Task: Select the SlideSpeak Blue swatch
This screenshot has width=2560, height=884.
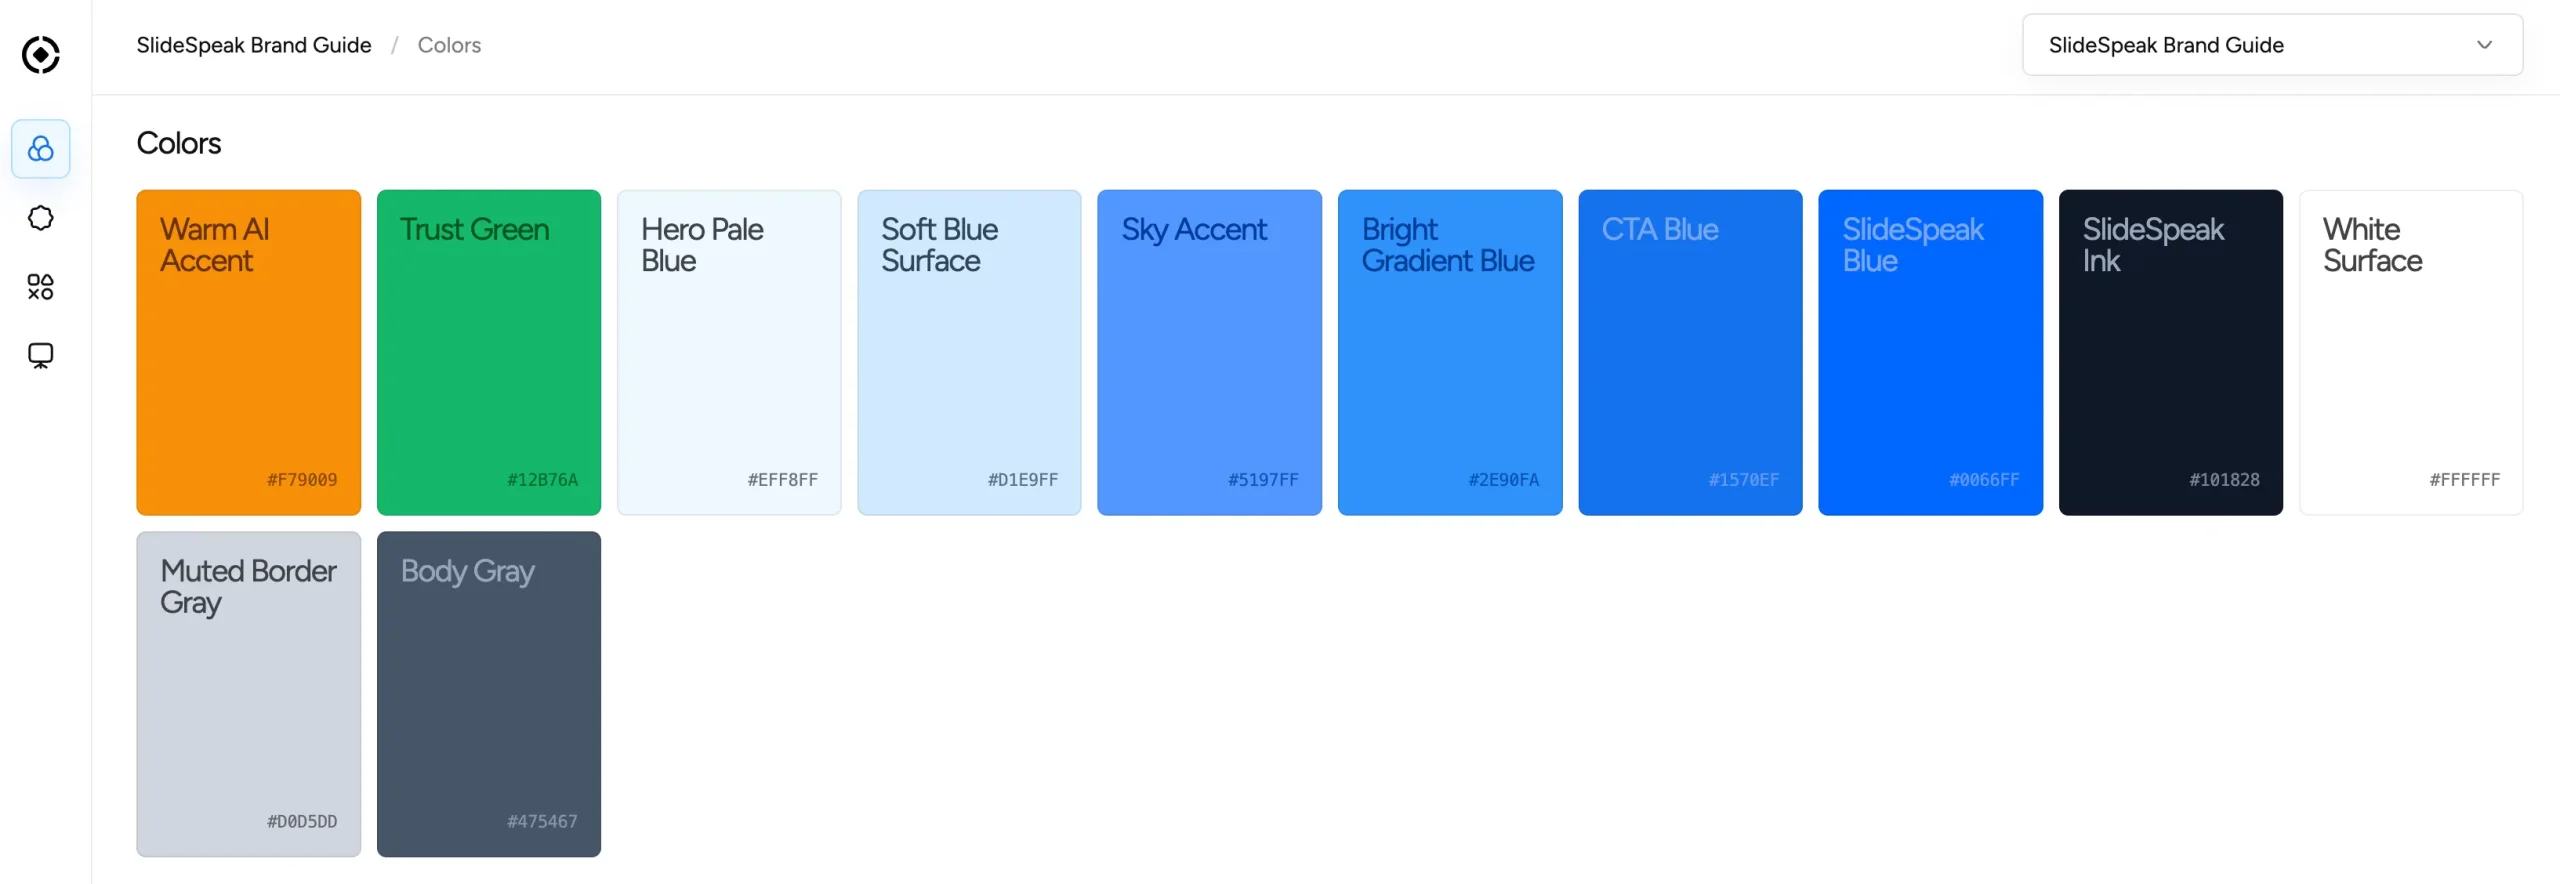Action: (1930, 353)
